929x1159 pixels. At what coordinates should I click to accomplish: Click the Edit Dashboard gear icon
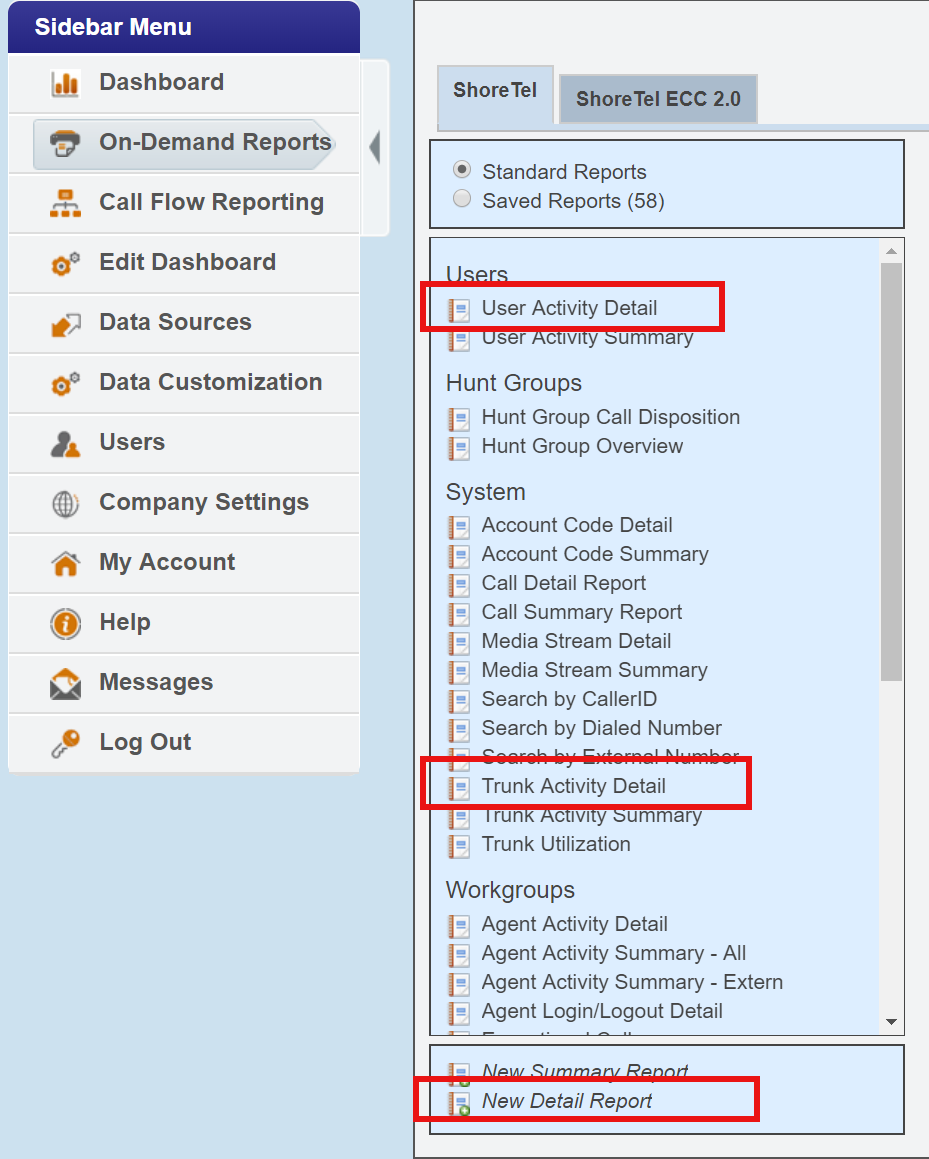(x=65, y=263)
